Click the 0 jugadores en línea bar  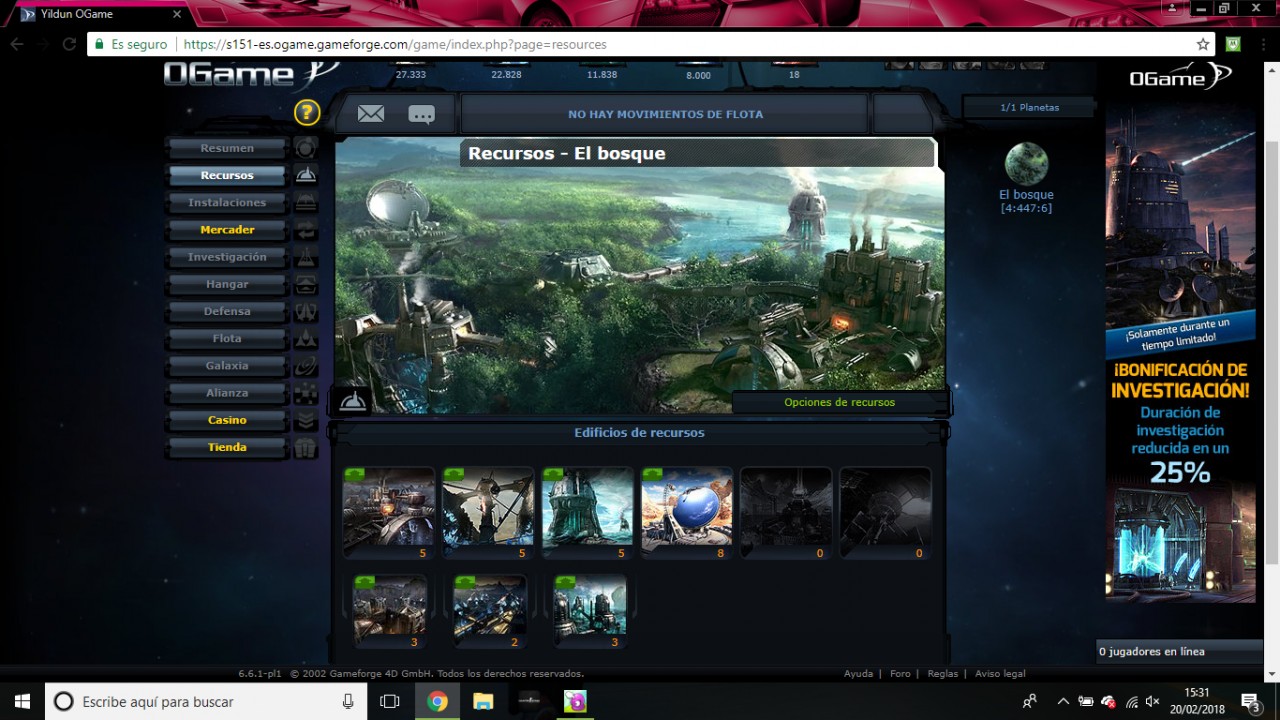tap(1180, 652)
